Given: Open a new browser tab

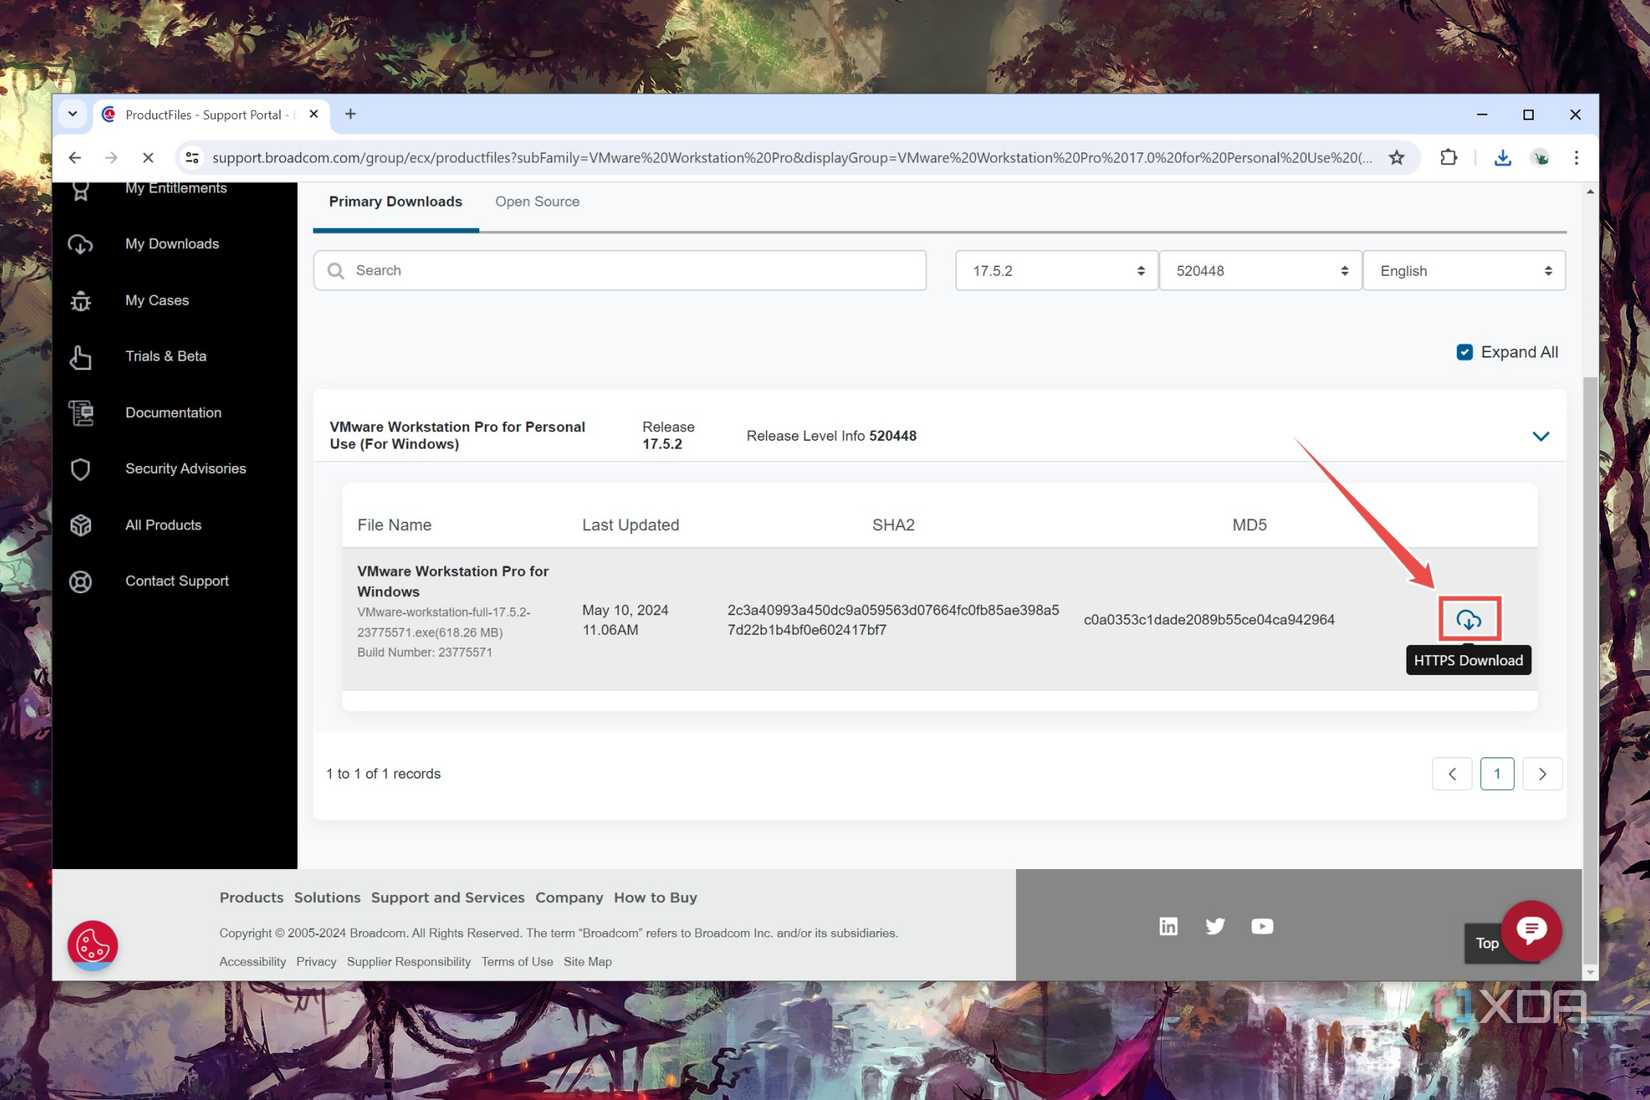Looking at the screenshot, I should point(350,114).
